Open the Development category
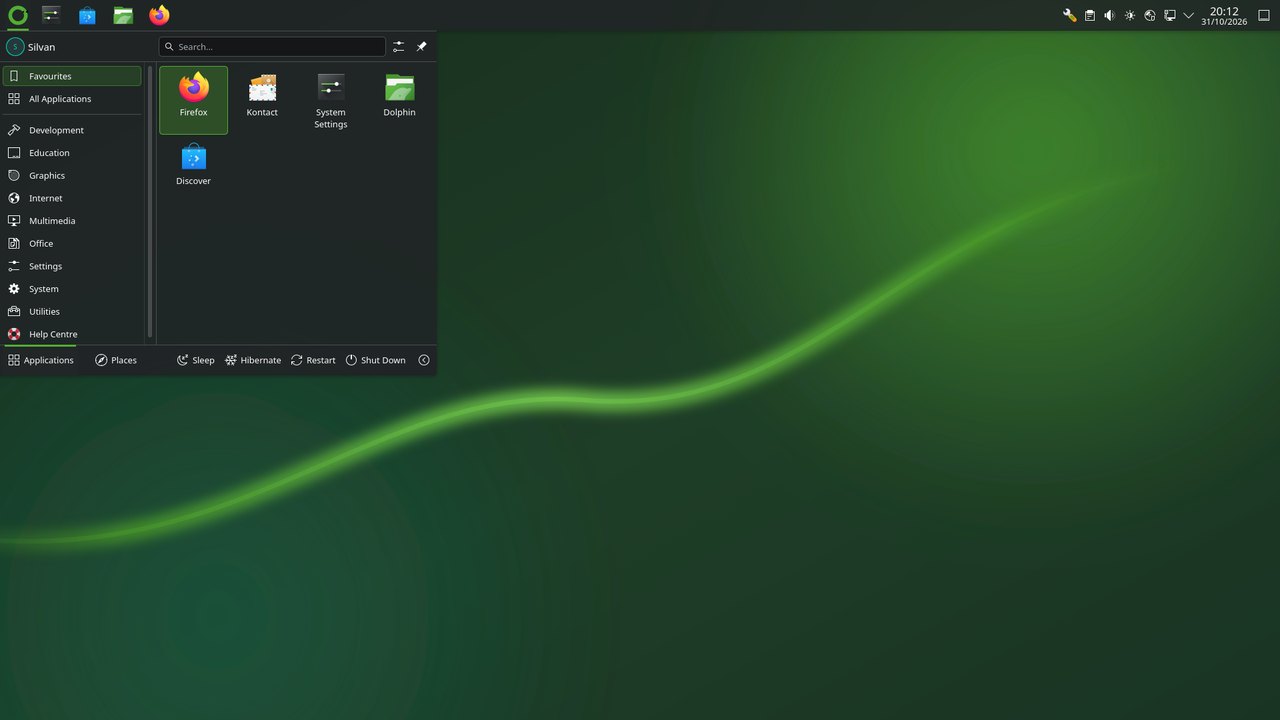Image resolution: width=1280 pixels, height=720 pixels. pos(72,130)
